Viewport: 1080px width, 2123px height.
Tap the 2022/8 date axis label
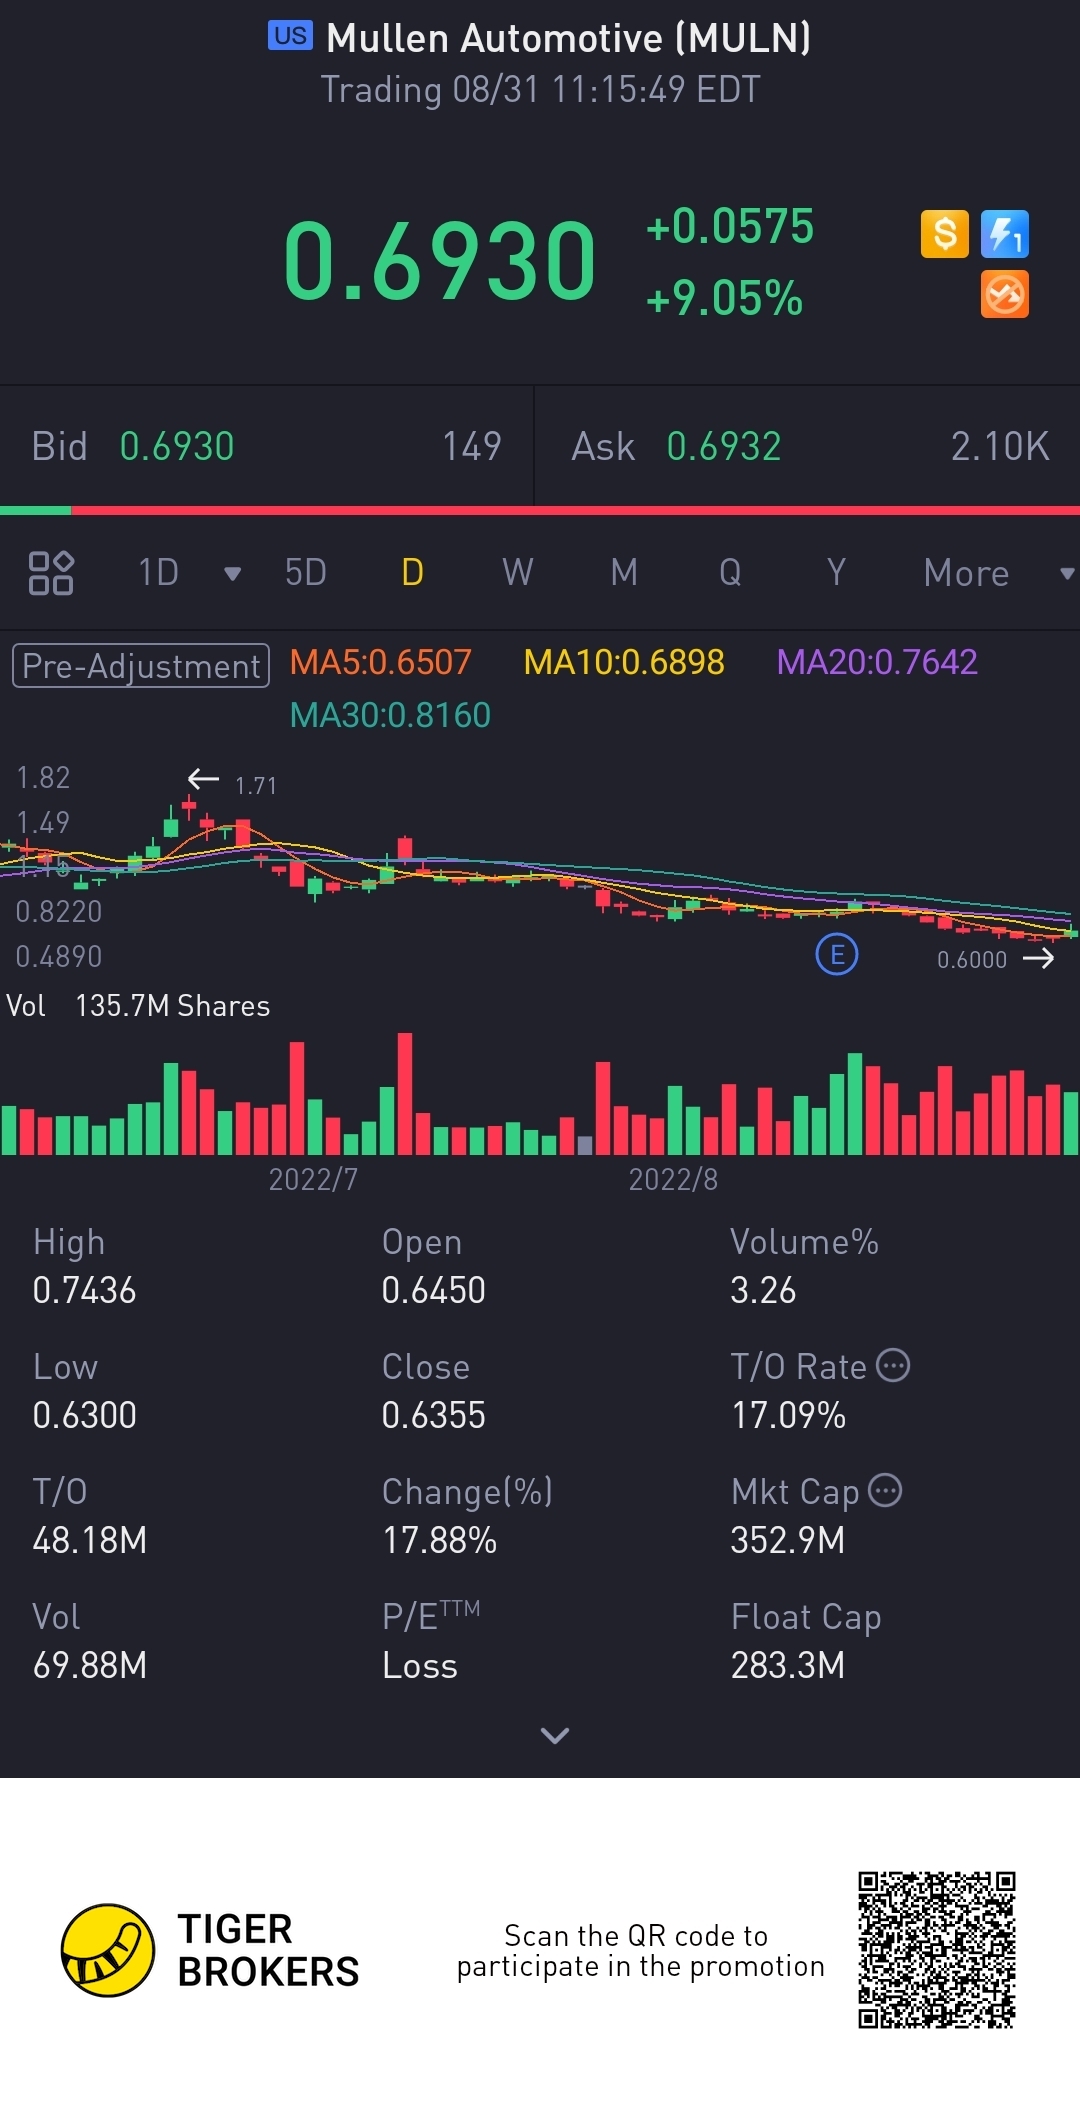coord(673,1180)
